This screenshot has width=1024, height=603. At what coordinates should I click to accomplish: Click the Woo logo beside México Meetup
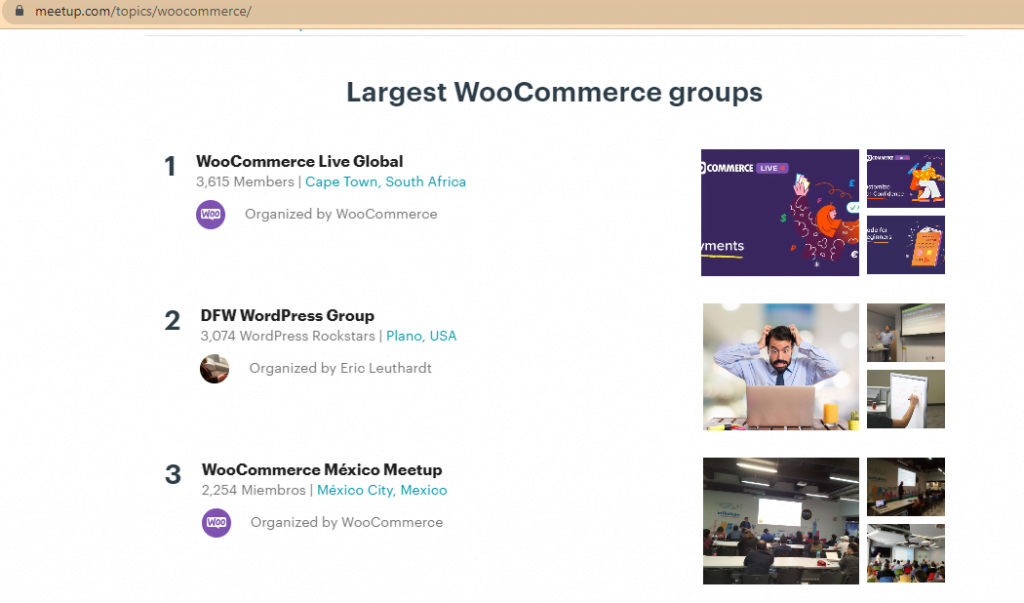point(216,523)
